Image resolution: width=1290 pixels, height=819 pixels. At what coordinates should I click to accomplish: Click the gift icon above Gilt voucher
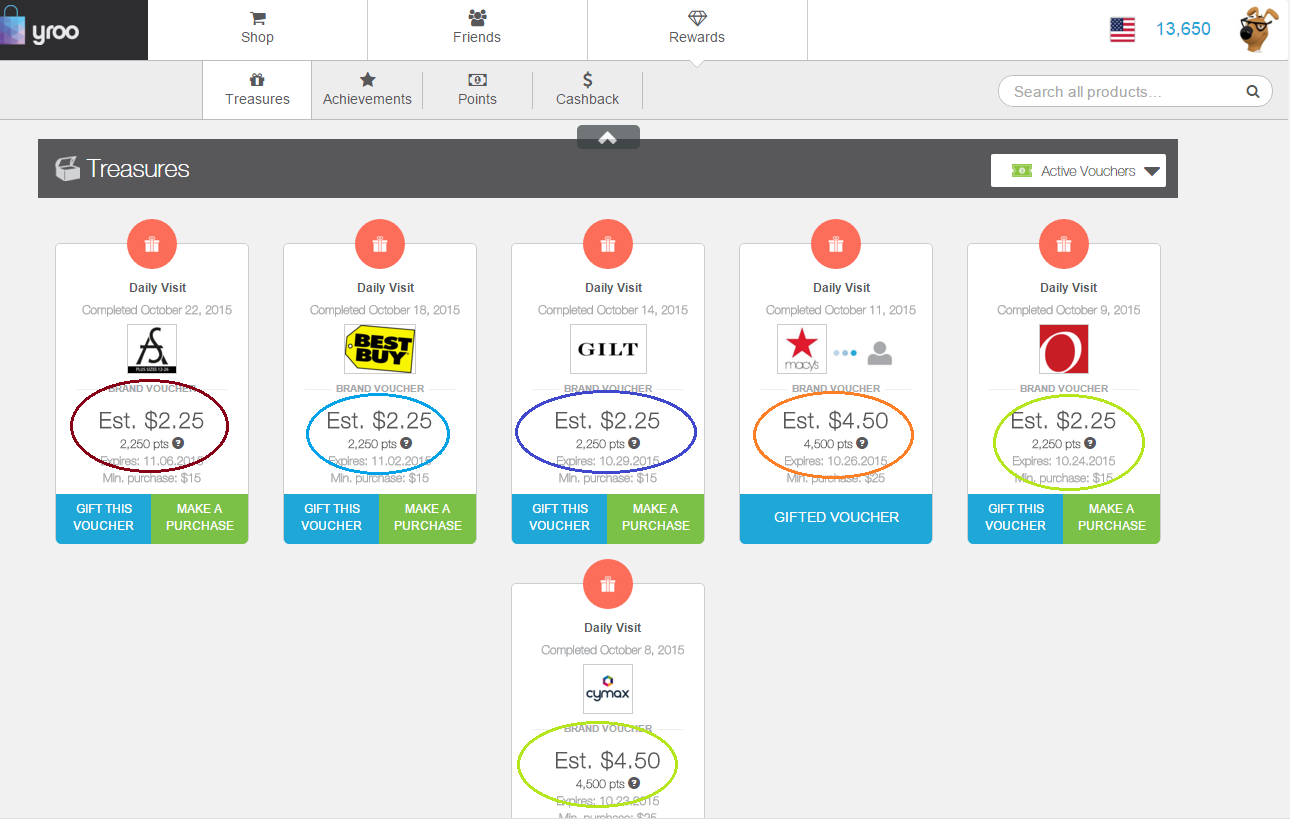point(608,244)
